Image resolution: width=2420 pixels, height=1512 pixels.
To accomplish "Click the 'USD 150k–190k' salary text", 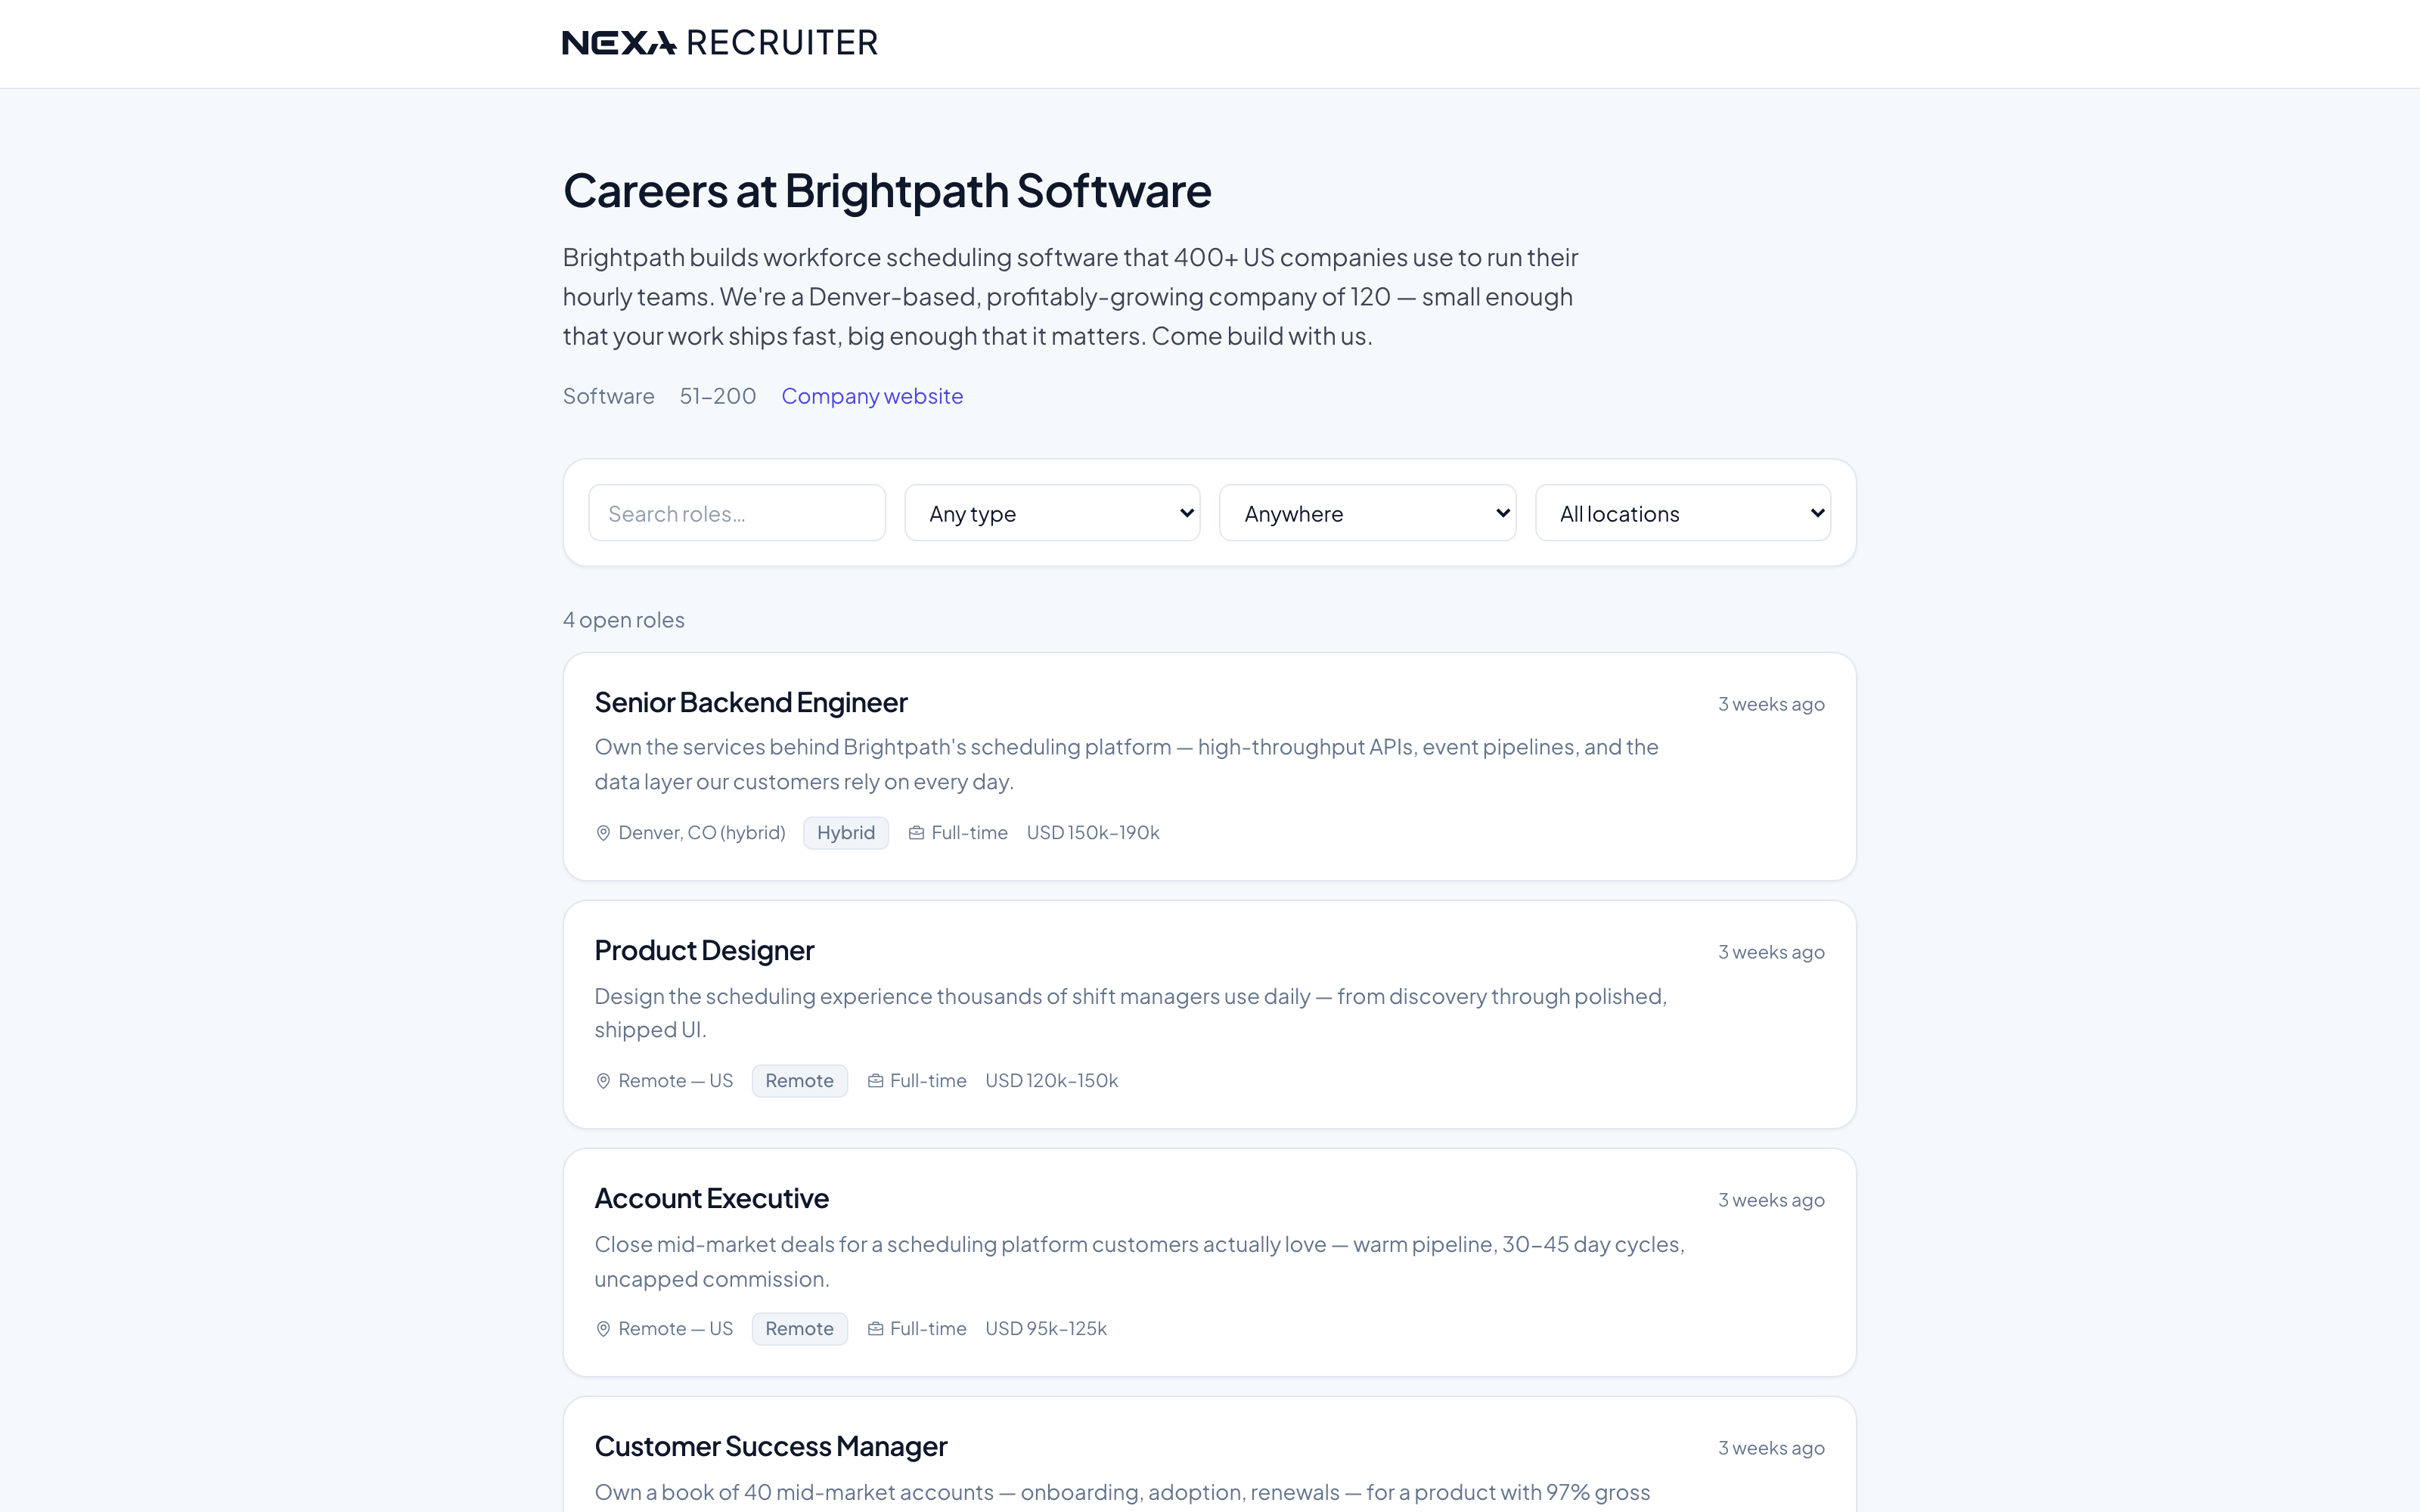I will pos(1093,833).
